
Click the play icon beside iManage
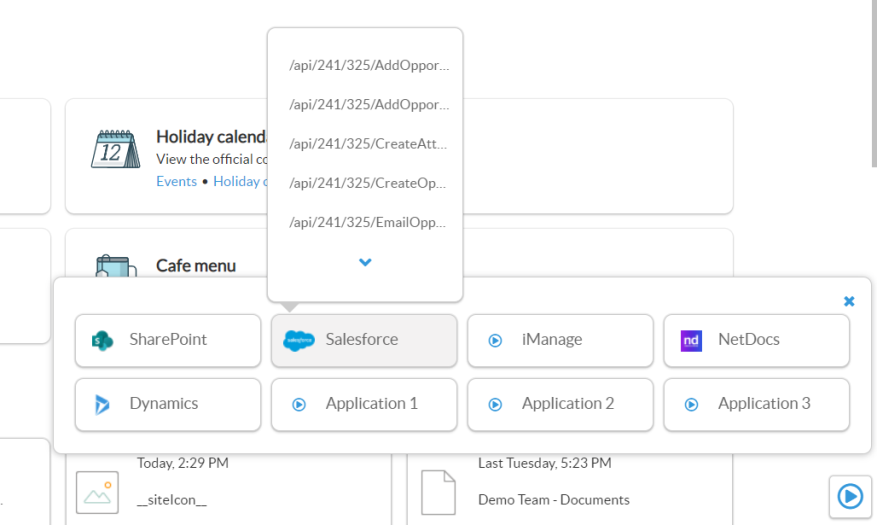tap(495, 340)
